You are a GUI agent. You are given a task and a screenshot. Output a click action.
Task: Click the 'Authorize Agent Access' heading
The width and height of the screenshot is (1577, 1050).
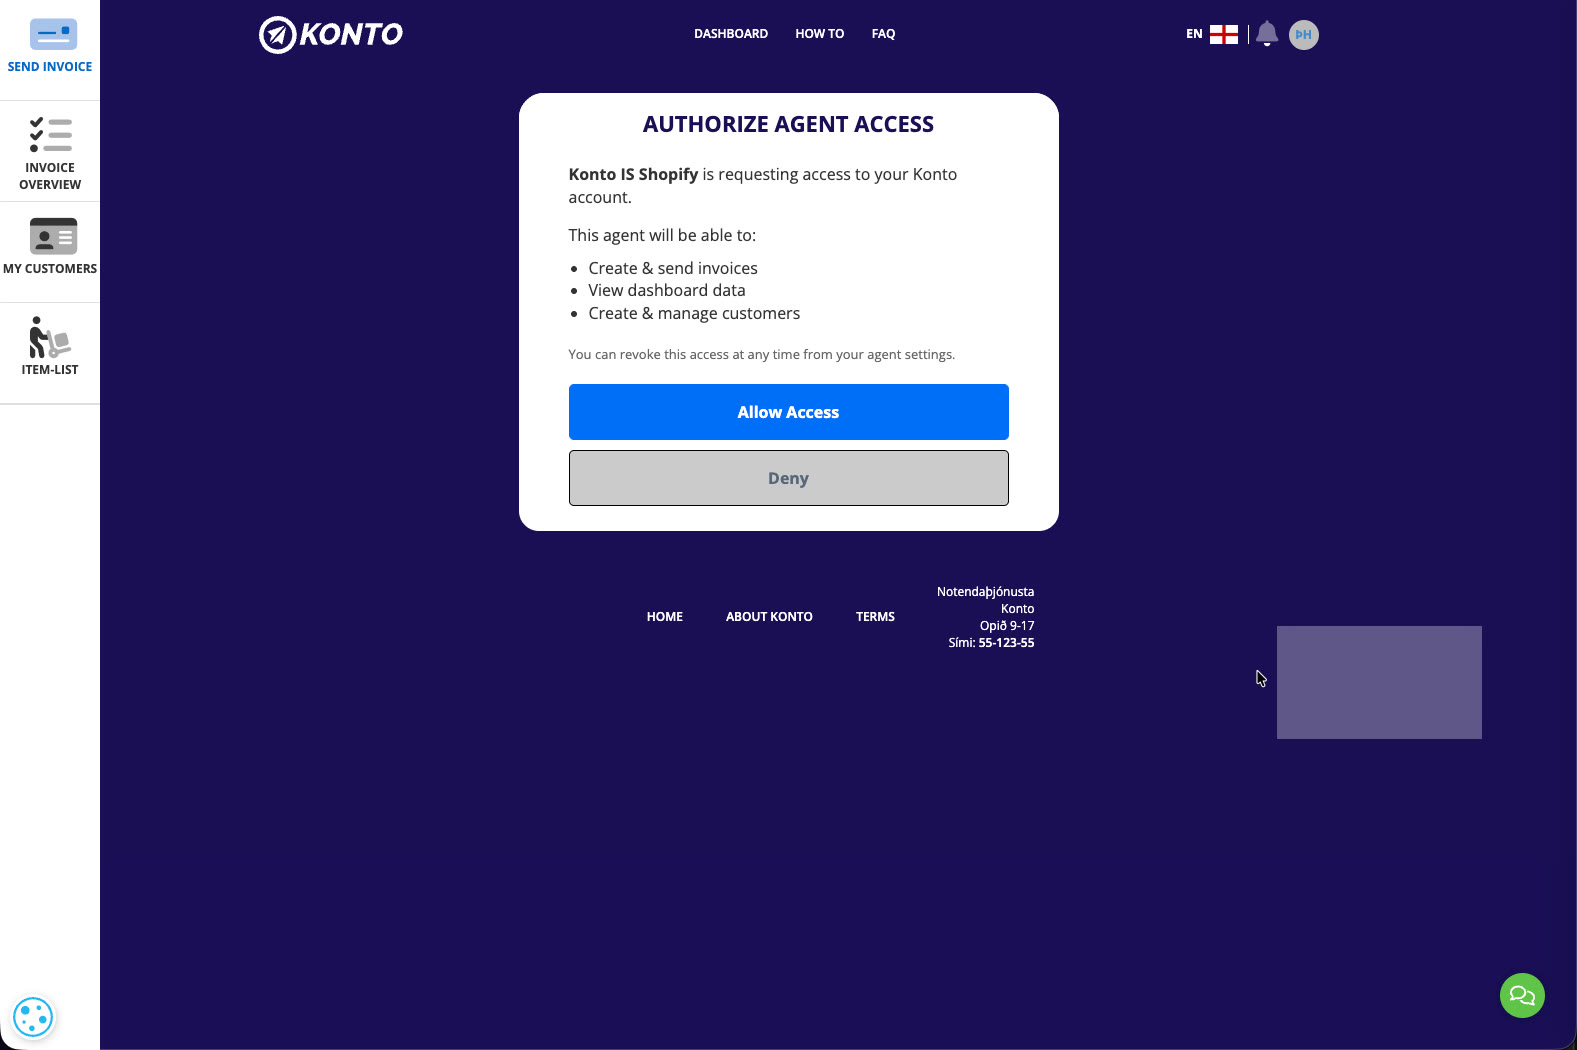pos(788,124)
